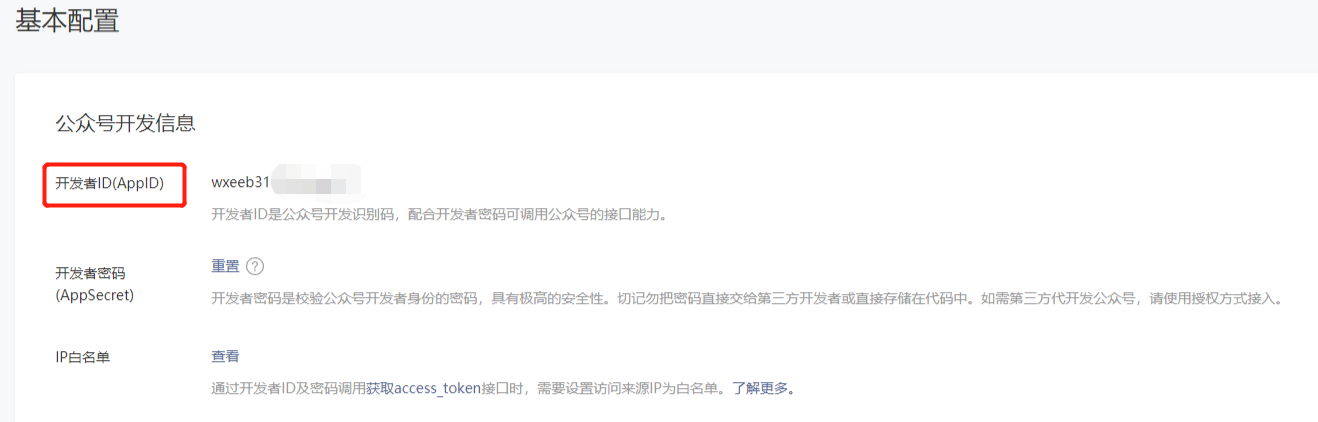This screenshot has height=422, width=1318.
Task: Click the 通过开发者ID及密码调用 description text
Action: 288,388
